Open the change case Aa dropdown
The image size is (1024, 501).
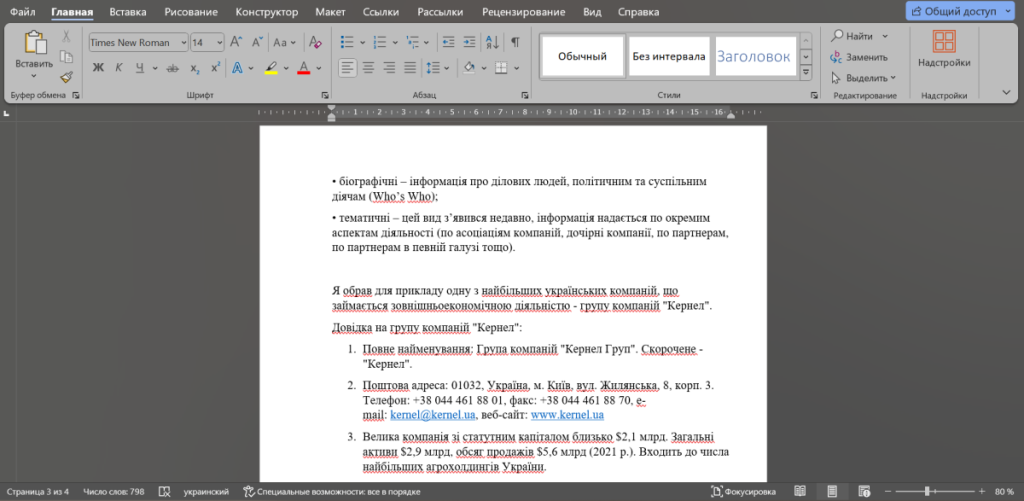pos(284,42)
